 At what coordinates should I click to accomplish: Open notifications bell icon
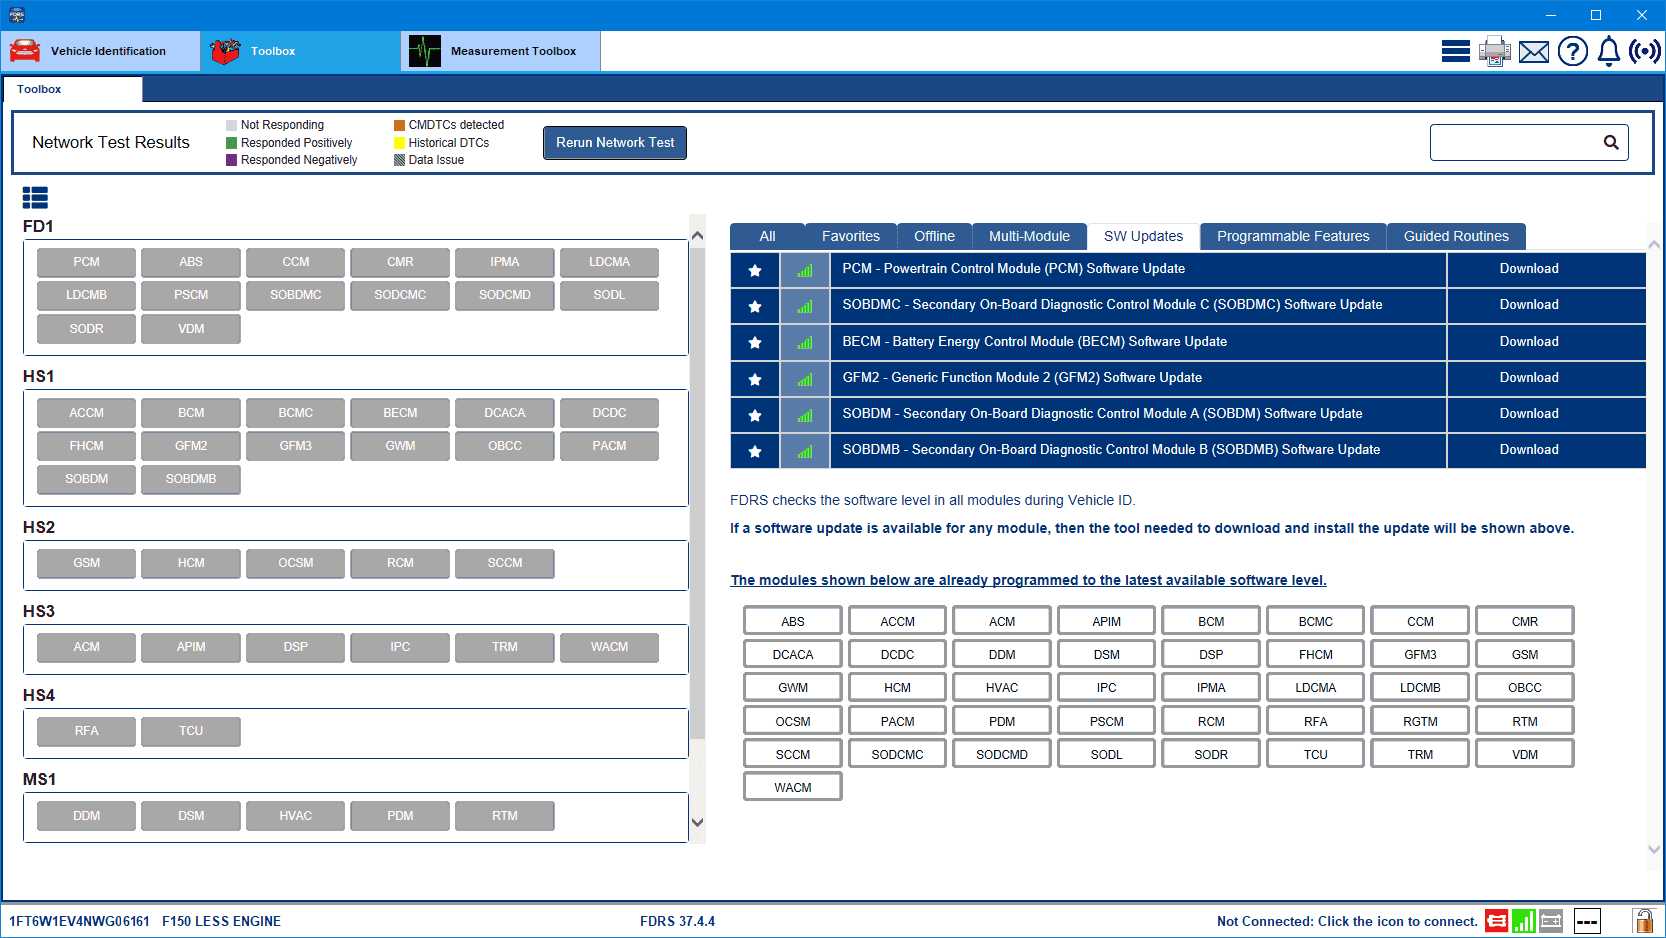(x=1608, y=51)
